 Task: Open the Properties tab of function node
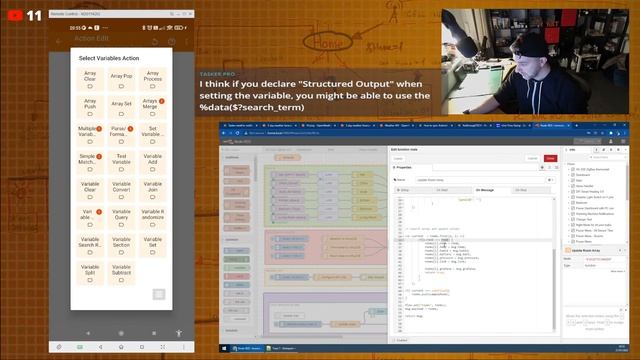coord(411,167)
